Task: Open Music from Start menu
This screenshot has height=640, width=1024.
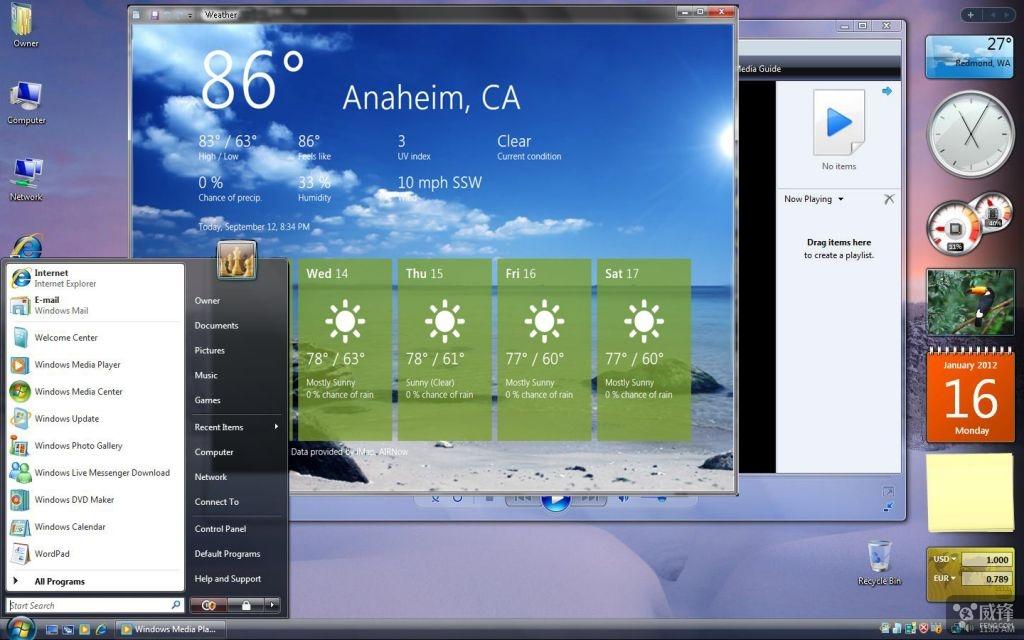Action: (206, 376)
